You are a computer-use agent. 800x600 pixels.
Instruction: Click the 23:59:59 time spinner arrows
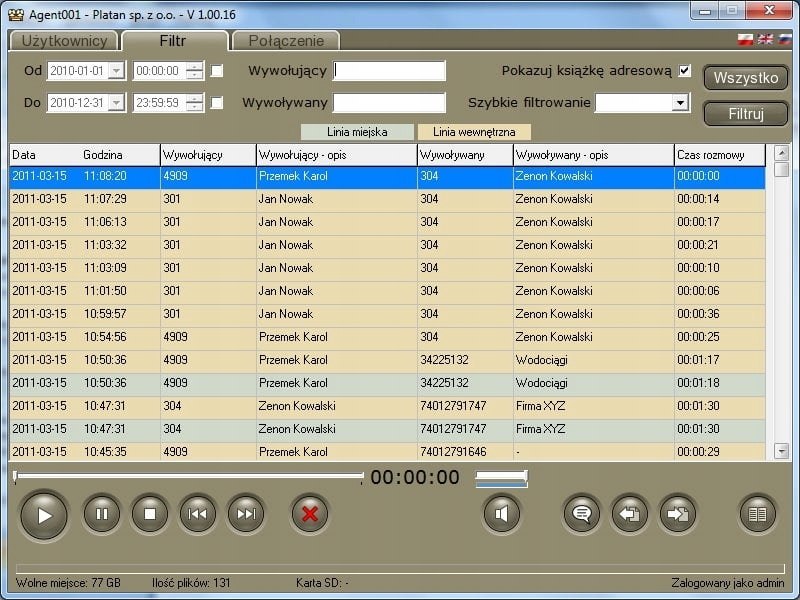point(194,103)
